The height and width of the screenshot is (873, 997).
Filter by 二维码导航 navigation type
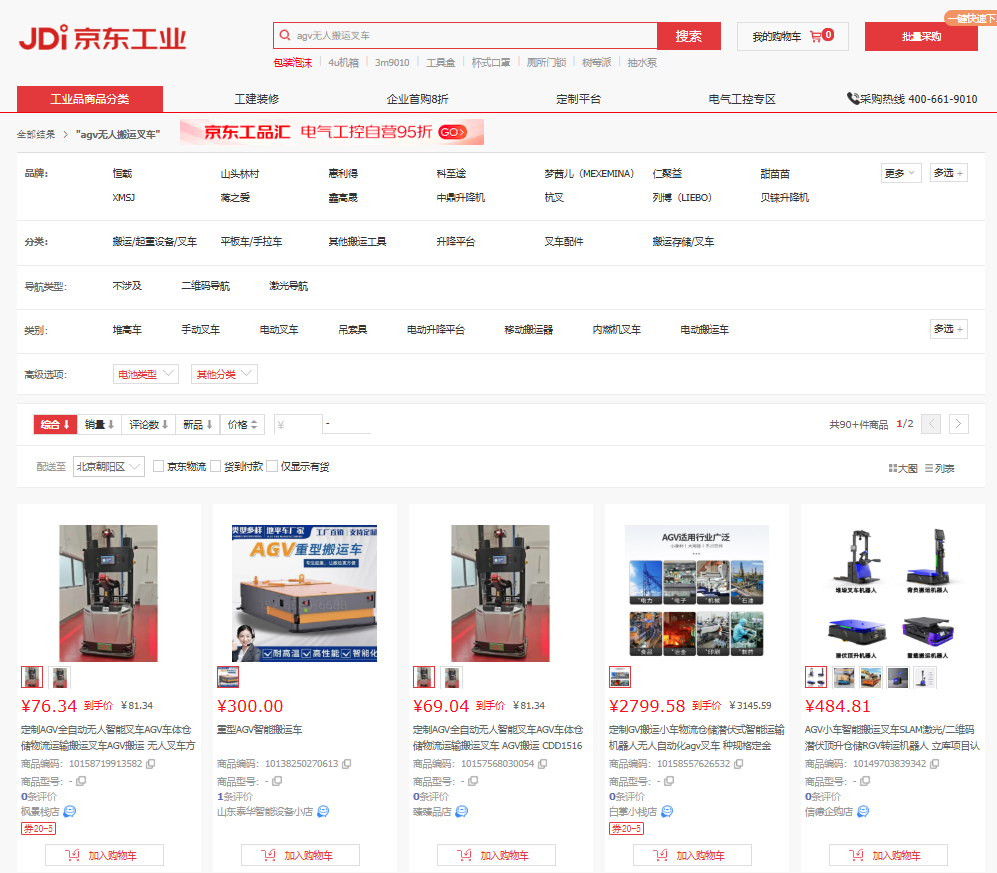205,286
